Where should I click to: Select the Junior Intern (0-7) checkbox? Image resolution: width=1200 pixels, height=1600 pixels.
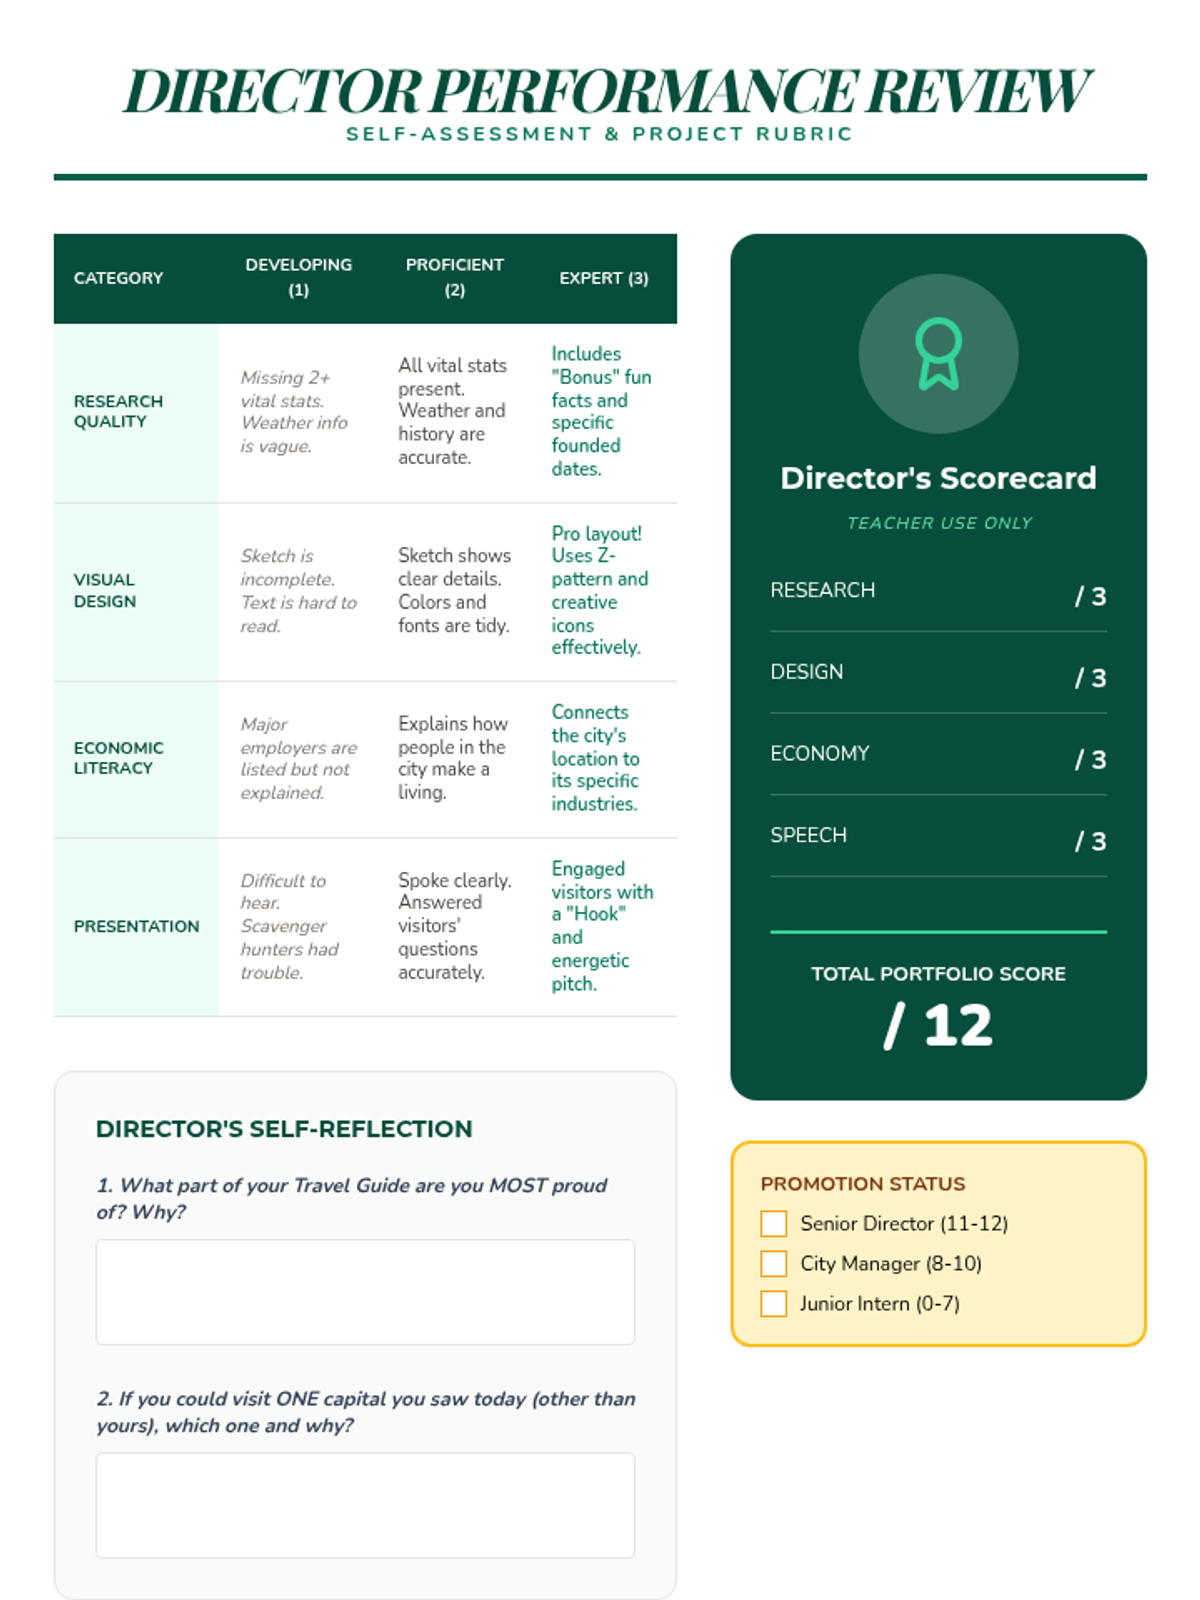pos(774,1303)
